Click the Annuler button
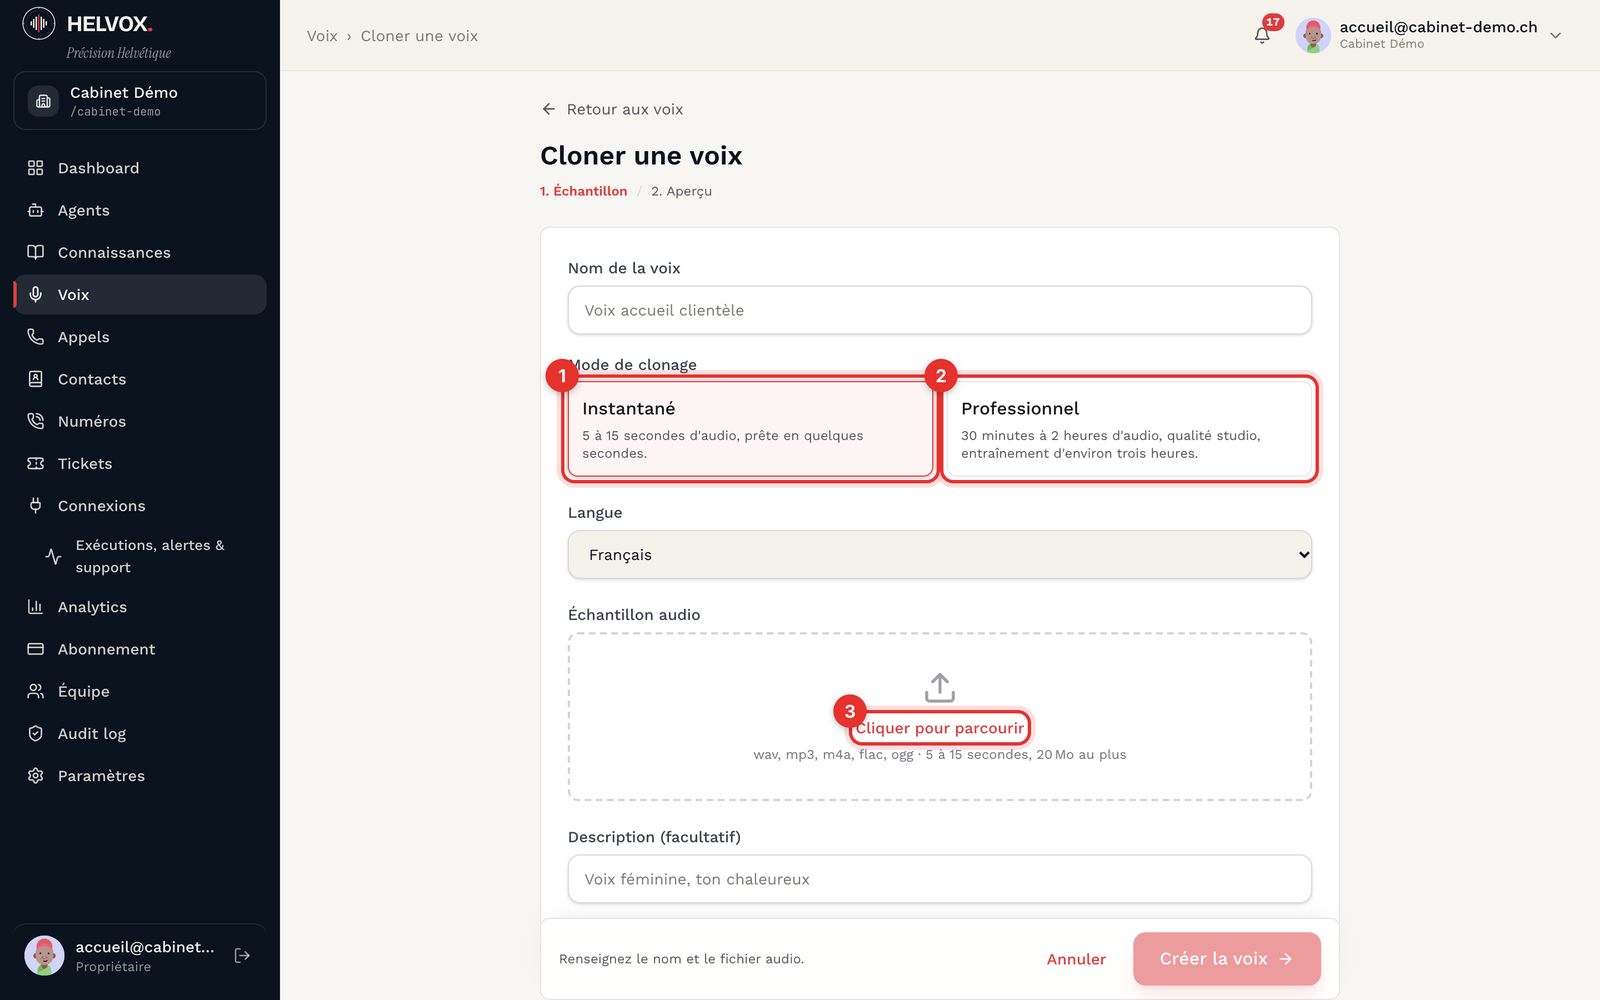The width and height of the screenshot is (1600, 1000). 1076,959
